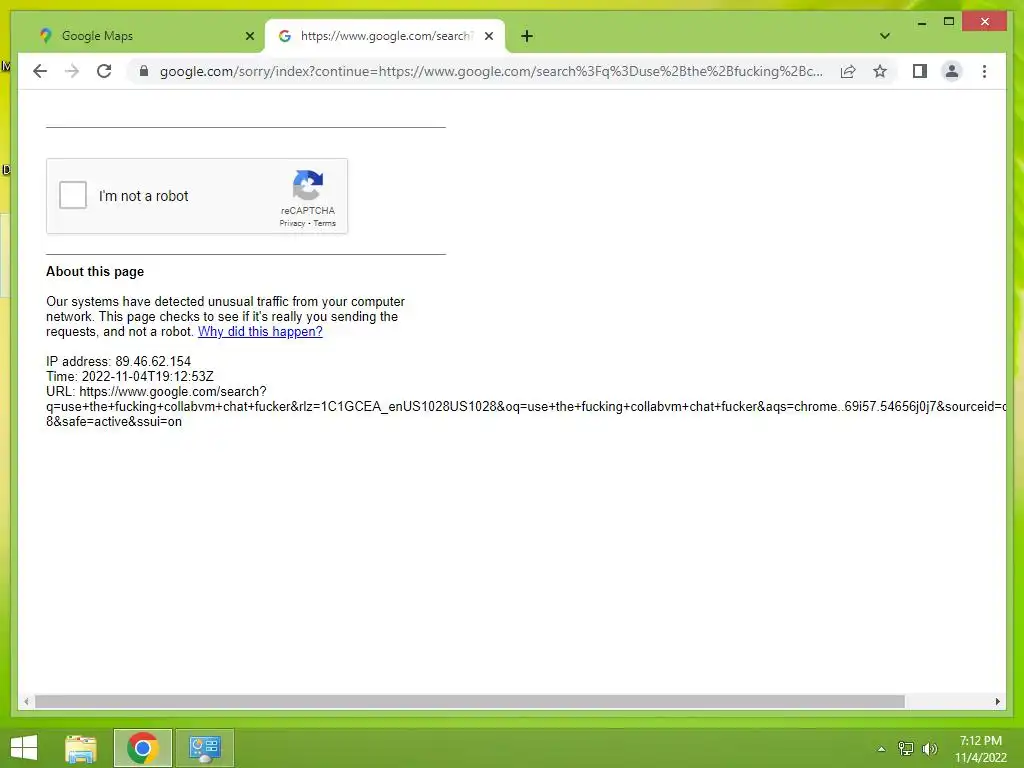Image resolution: width=1024 pixels, height=768 pixels.
Task: Open the reCAPTCHA Terms link
Action: click(325, 223)
